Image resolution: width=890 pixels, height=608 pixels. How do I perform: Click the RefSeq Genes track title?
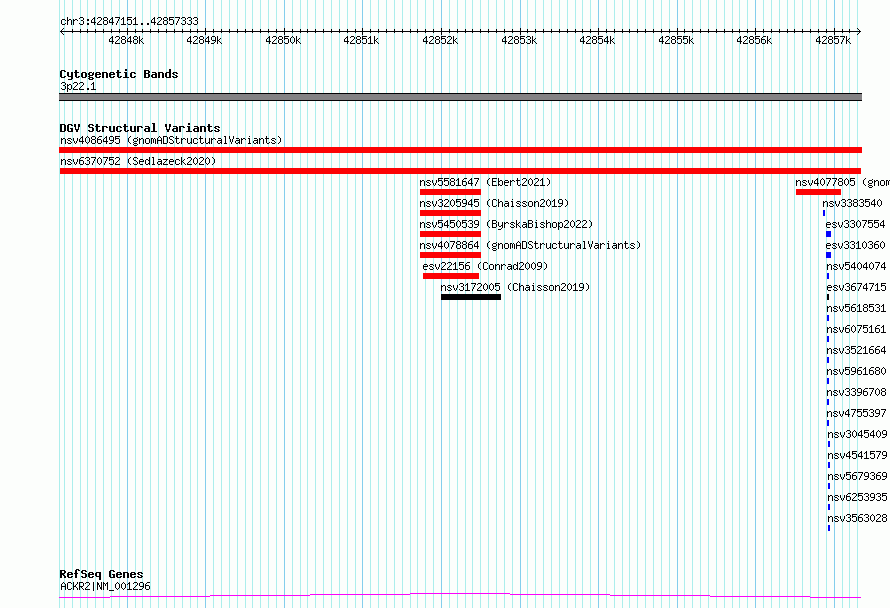coord(101,575)
